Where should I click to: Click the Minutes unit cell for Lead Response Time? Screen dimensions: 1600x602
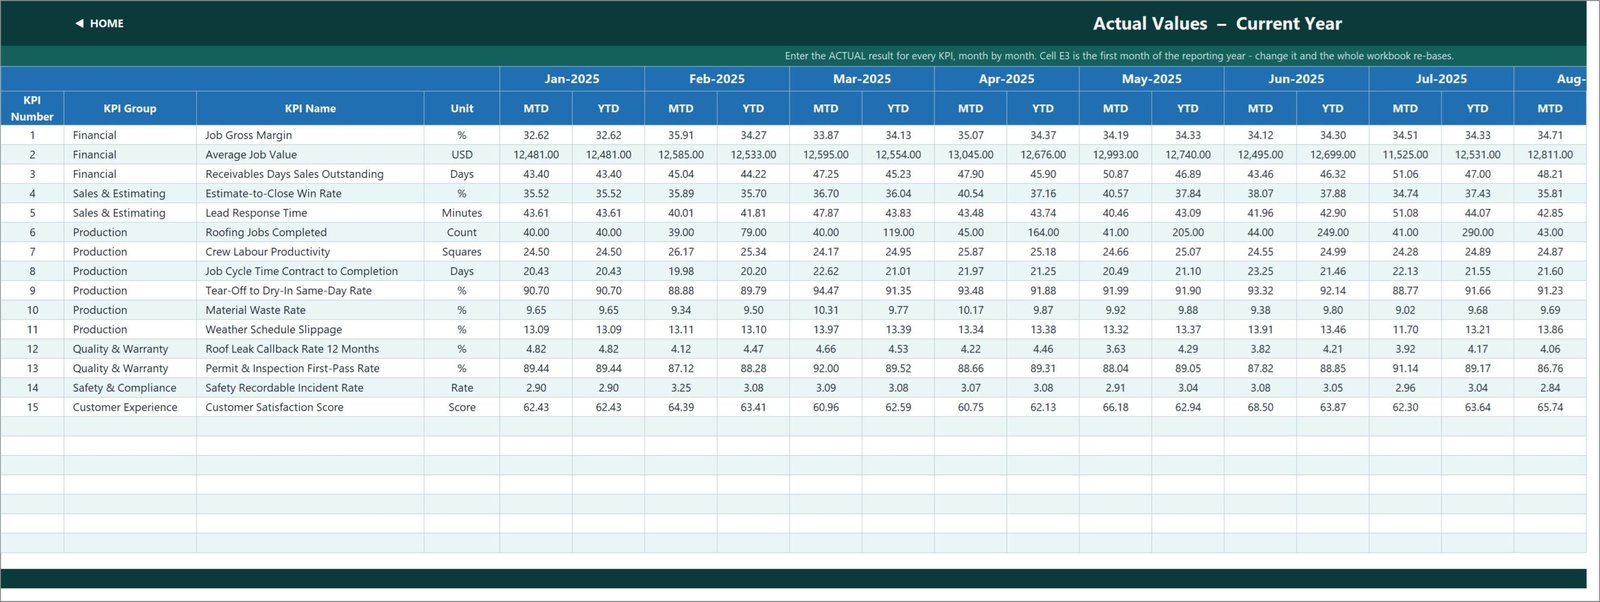(x=462, y=213)
